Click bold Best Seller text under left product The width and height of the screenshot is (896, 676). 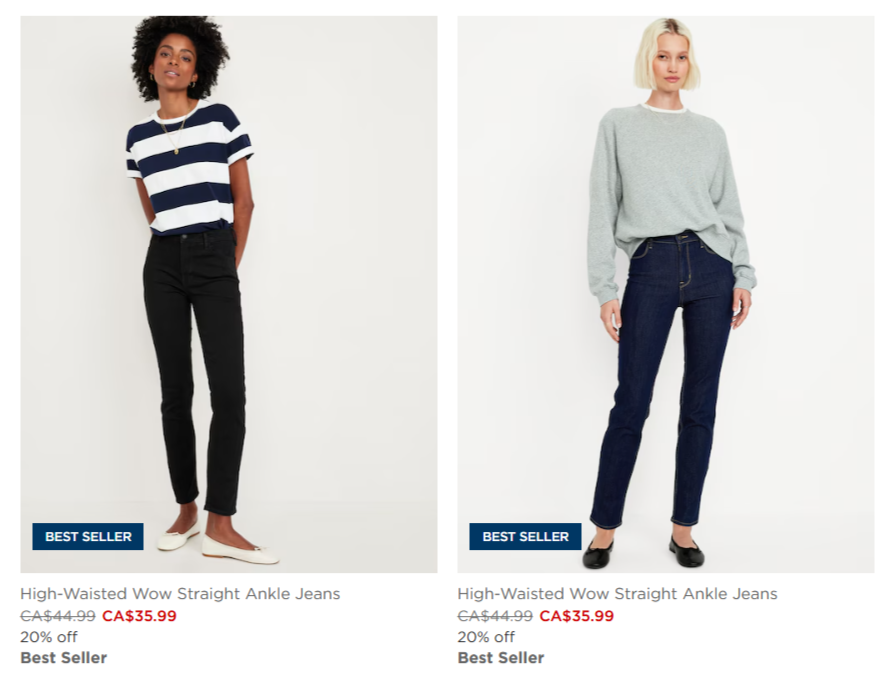point(64,658)
